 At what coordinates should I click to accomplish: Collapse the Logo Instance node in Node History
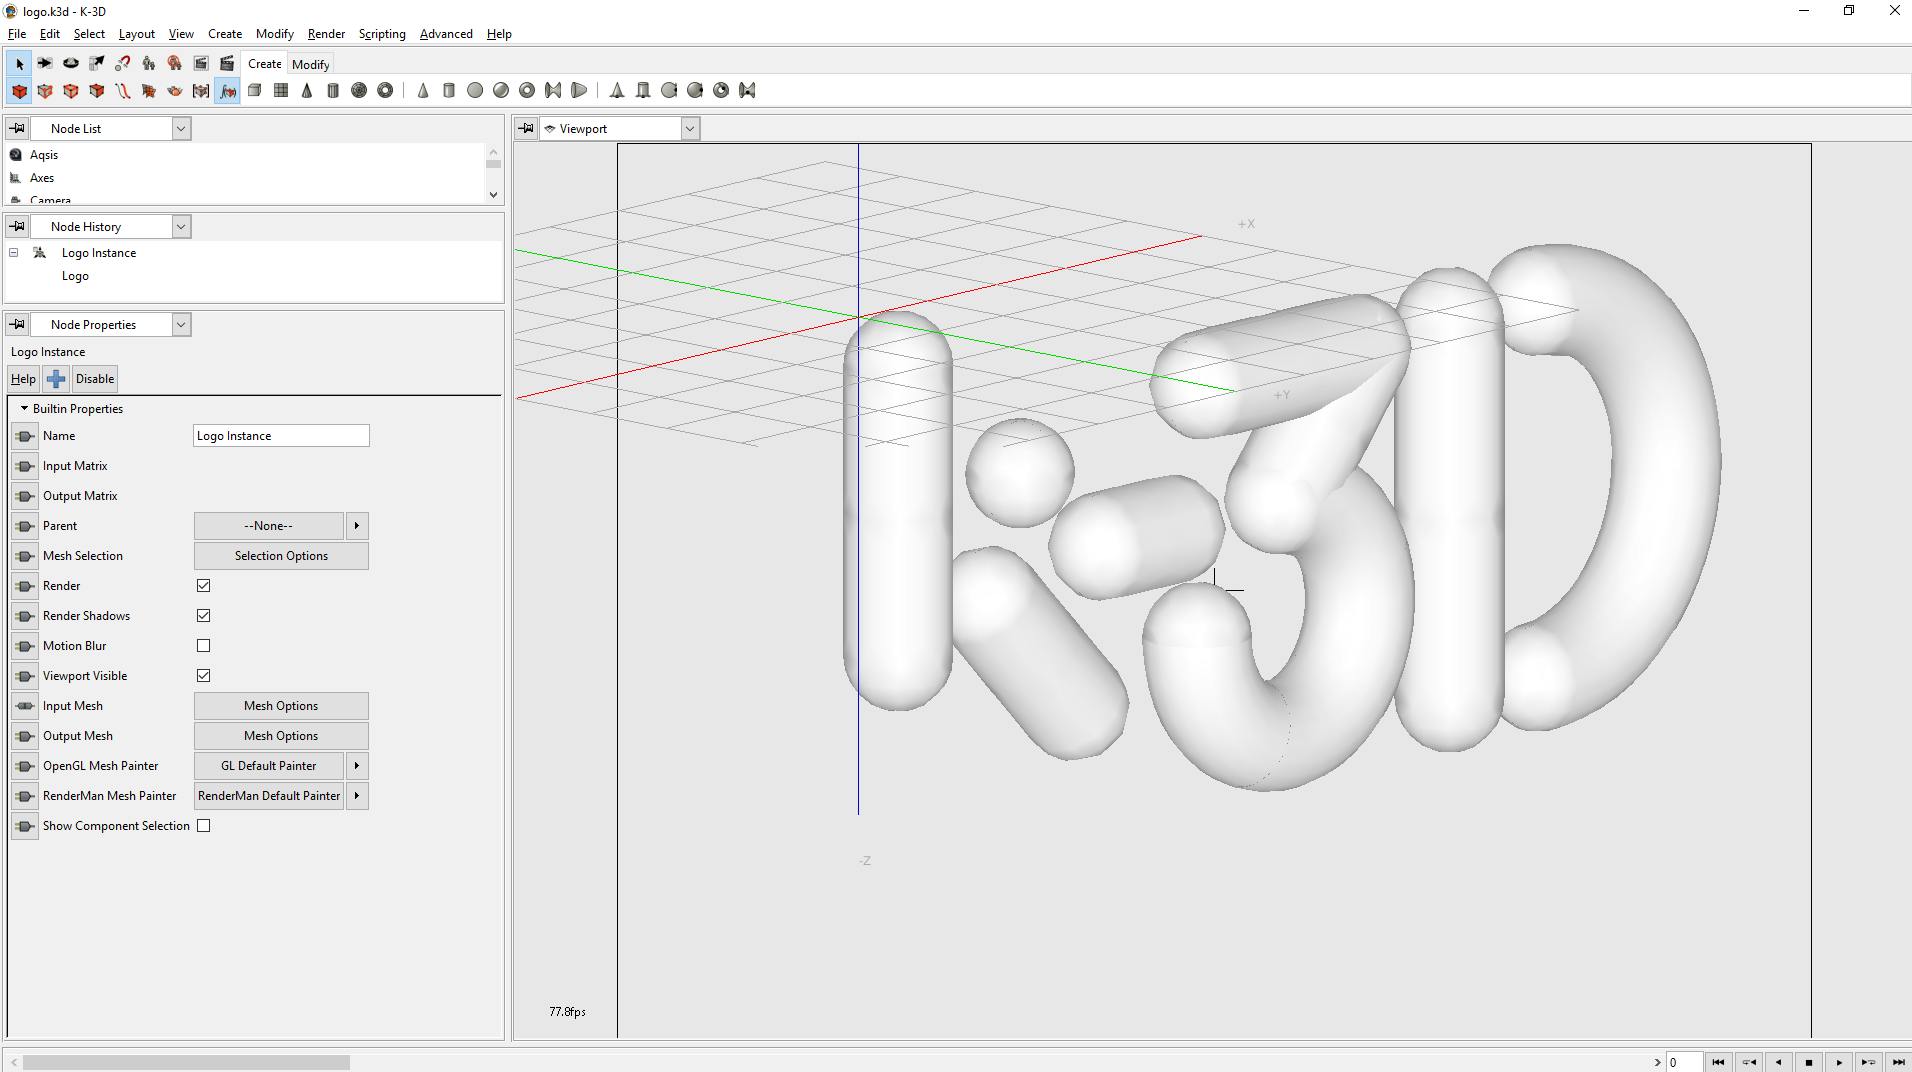[x=13, y=252]
